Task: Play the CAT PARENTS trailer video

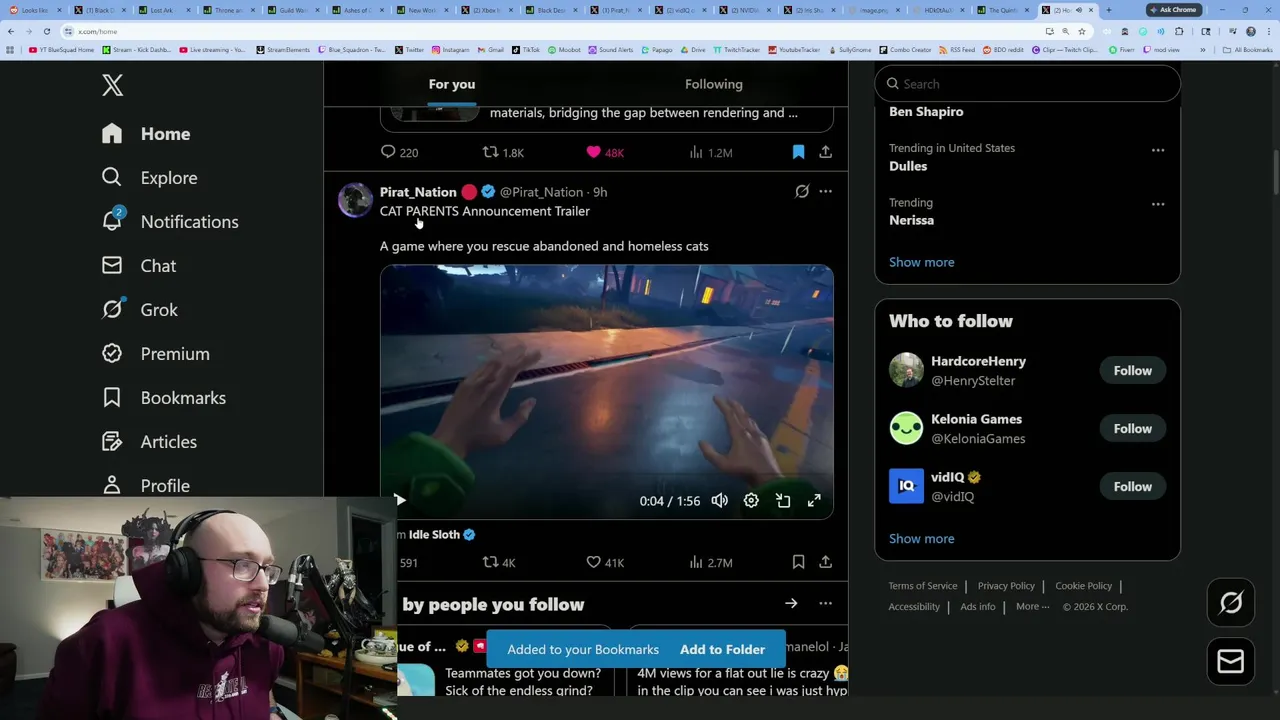Action: tap(399, 500)
